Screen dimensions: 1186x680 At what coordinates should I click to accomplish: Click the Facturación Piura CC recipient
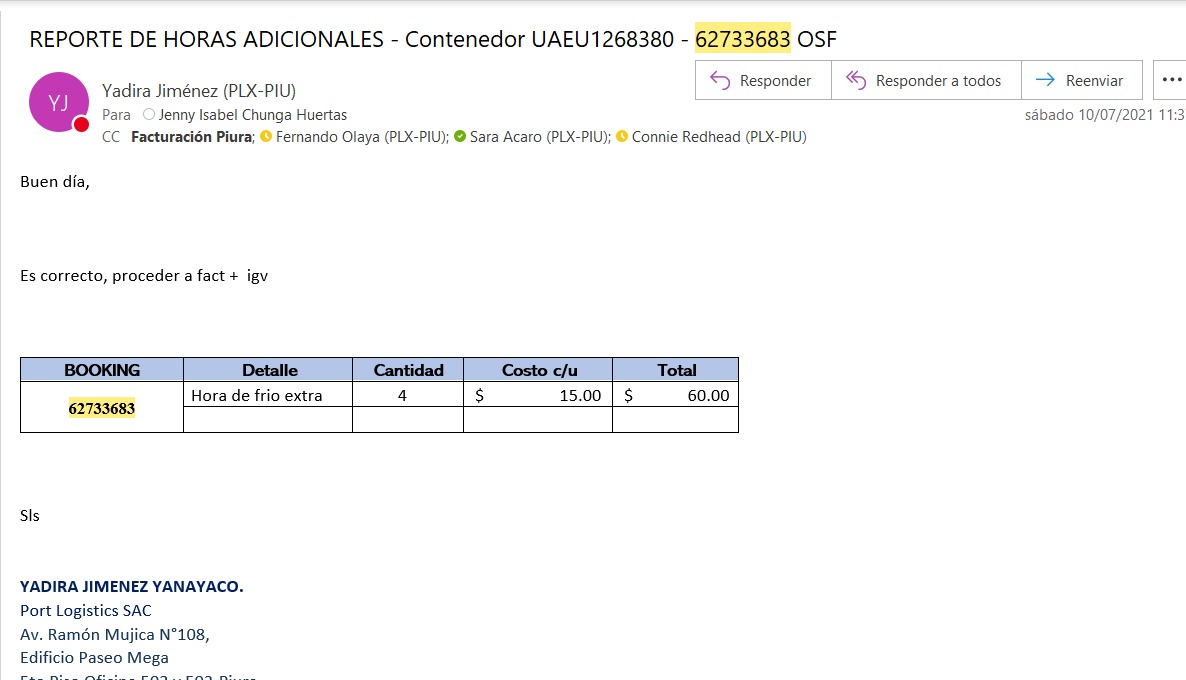click(191, 137)
